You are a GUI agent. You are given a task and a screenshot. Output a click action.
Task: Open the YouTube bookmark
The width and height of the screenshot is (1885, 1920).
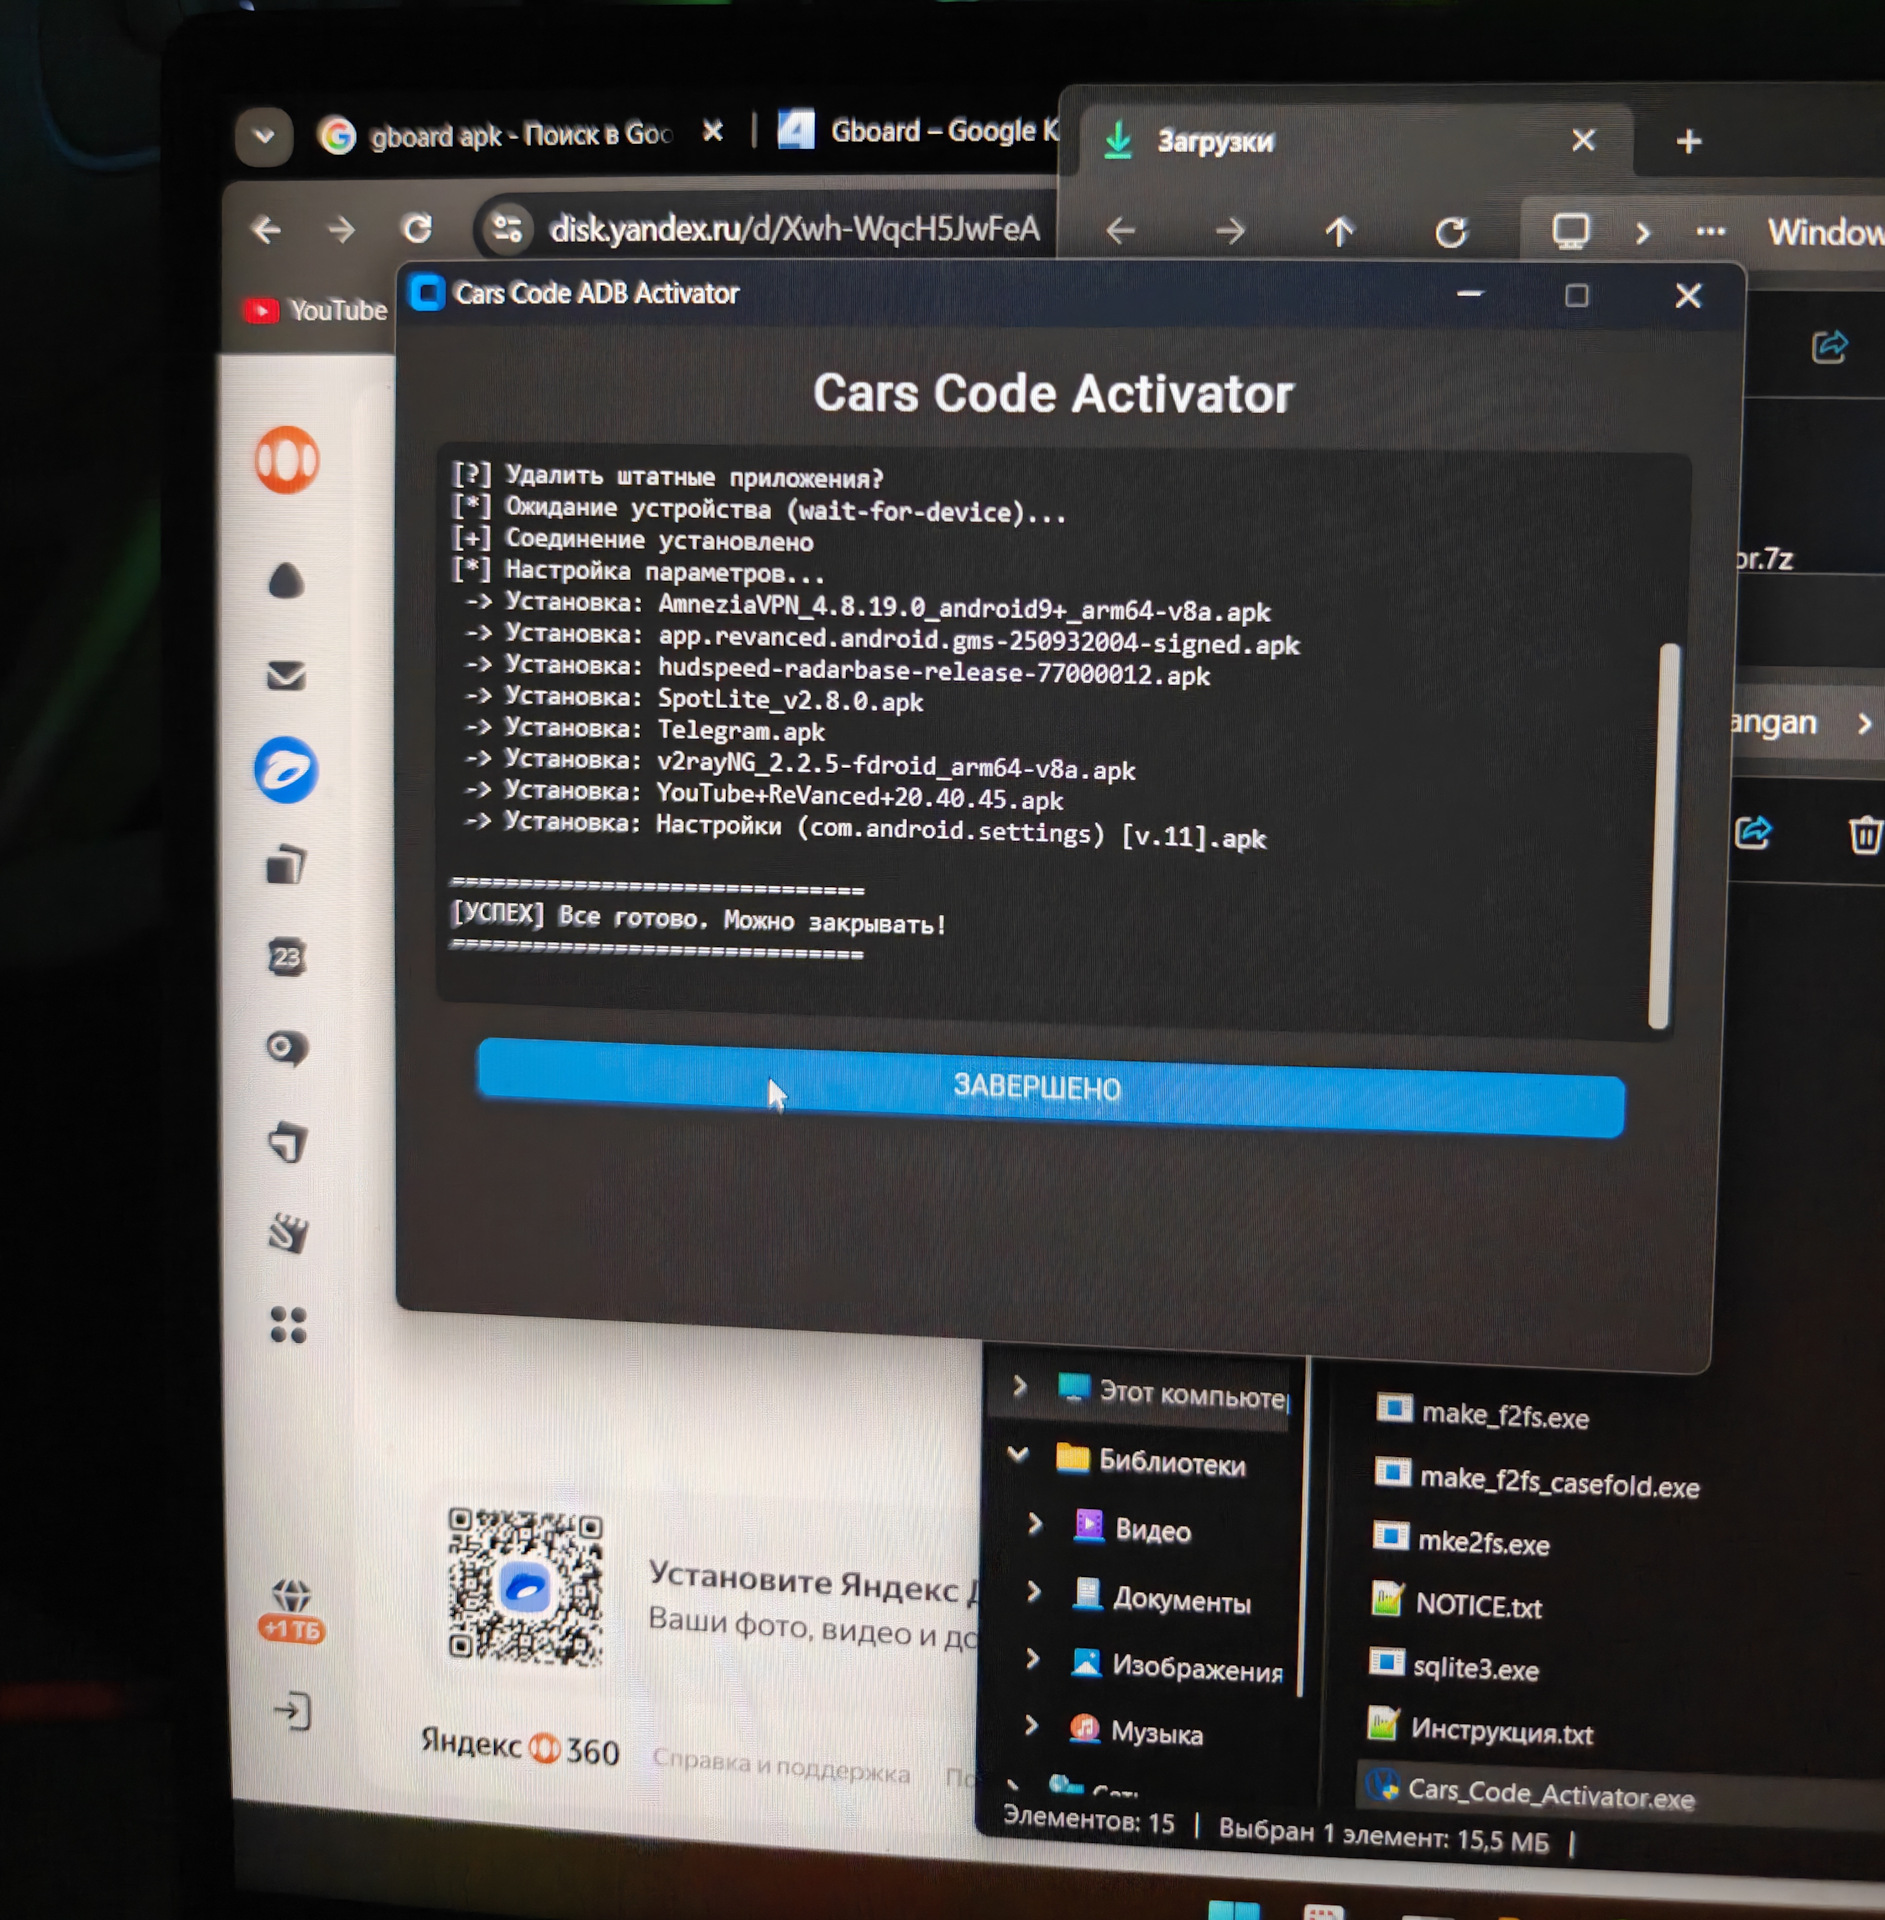315,310
